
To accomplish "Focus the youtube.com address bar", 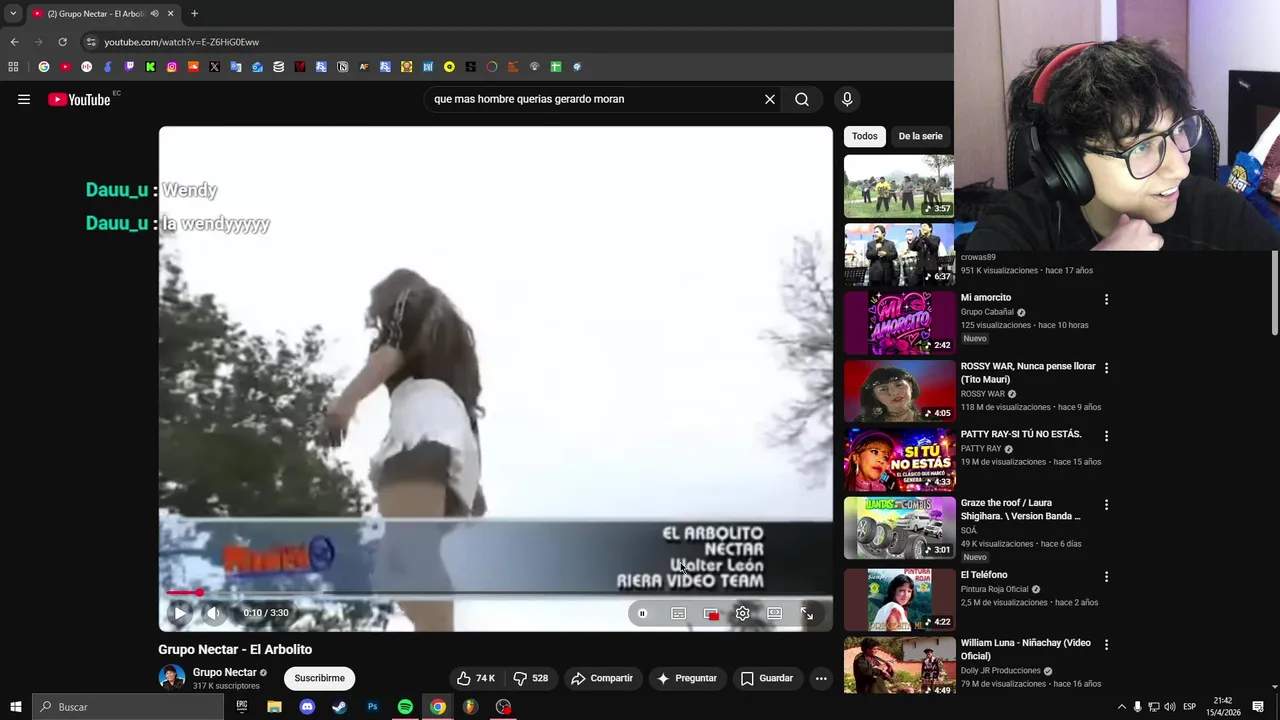I will coord(510,42).
